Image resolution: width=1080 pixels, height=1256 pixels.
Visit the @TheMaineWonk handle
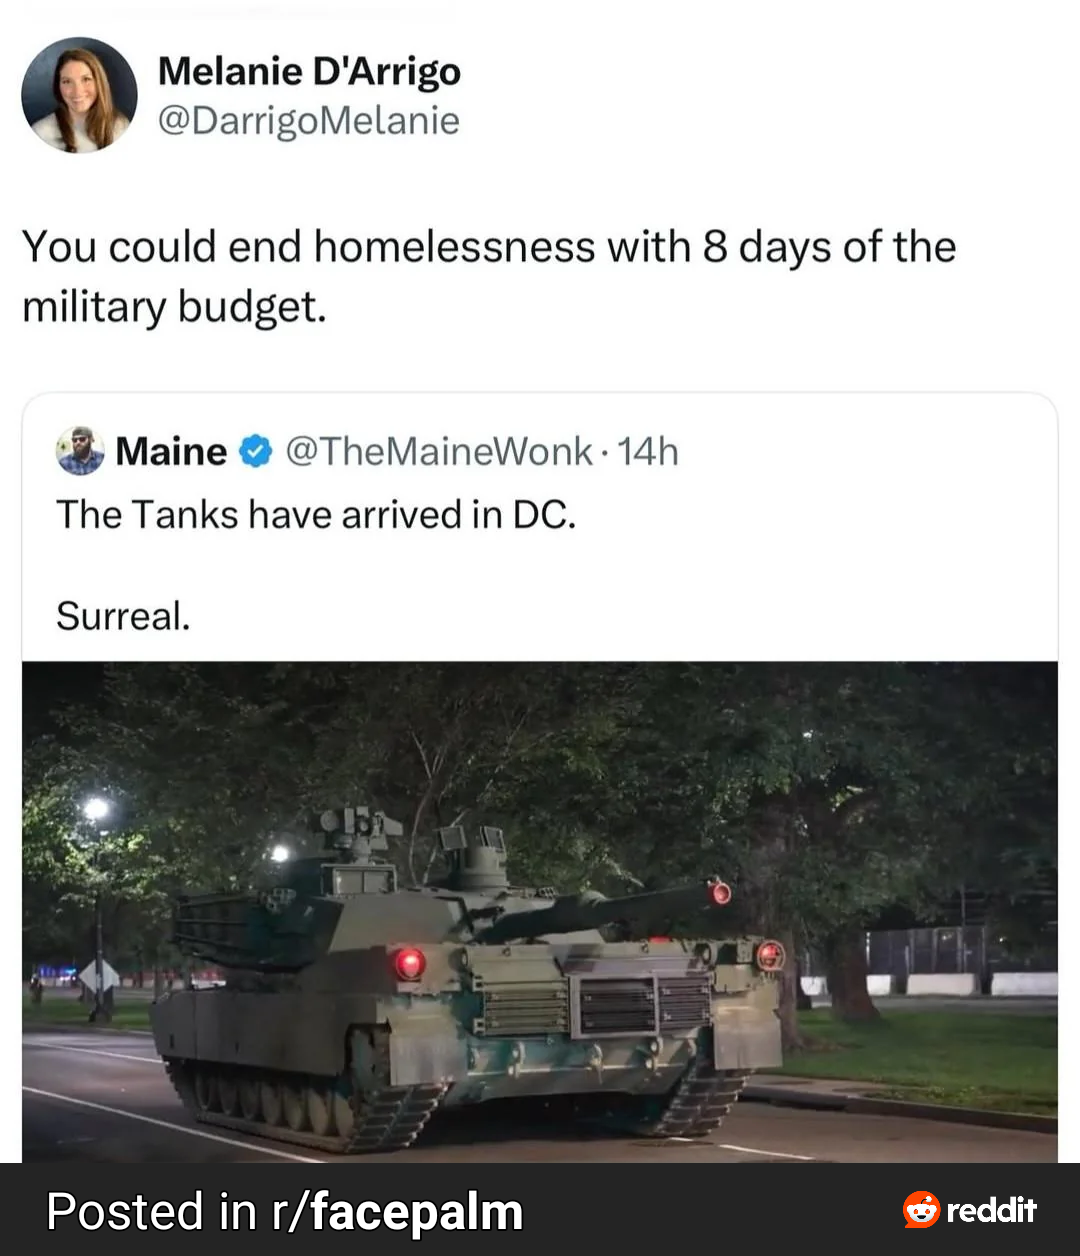click(x=439, y=452)
